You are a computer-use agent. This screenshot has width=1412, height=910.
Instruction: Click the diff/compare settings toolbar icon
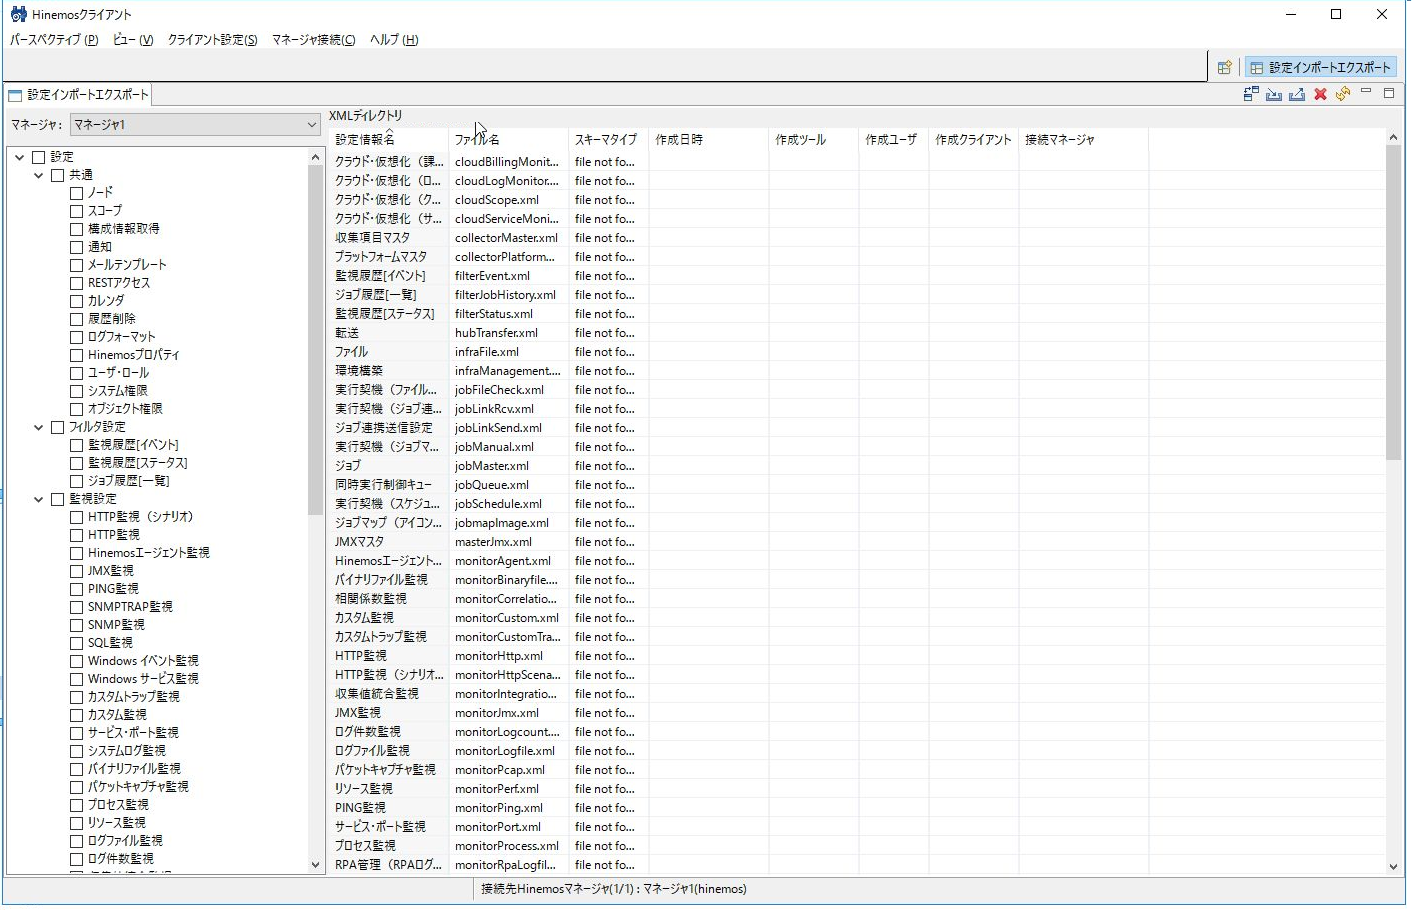(1251, 93)
